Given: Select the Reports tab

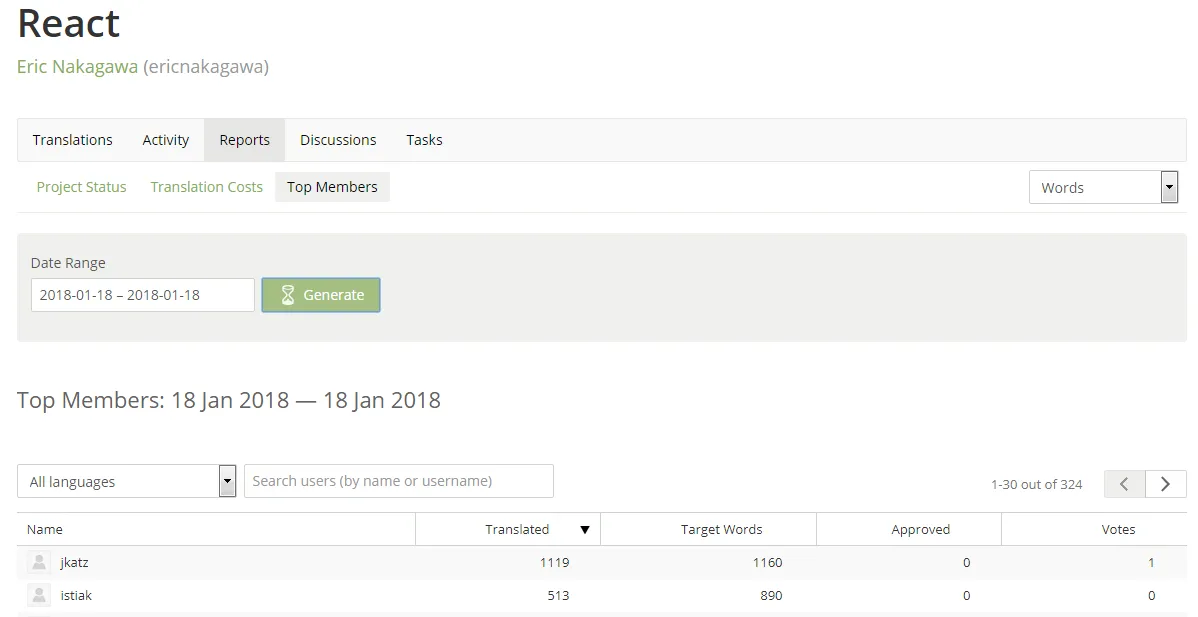Looking at the screenshot, I should point(244,140).
